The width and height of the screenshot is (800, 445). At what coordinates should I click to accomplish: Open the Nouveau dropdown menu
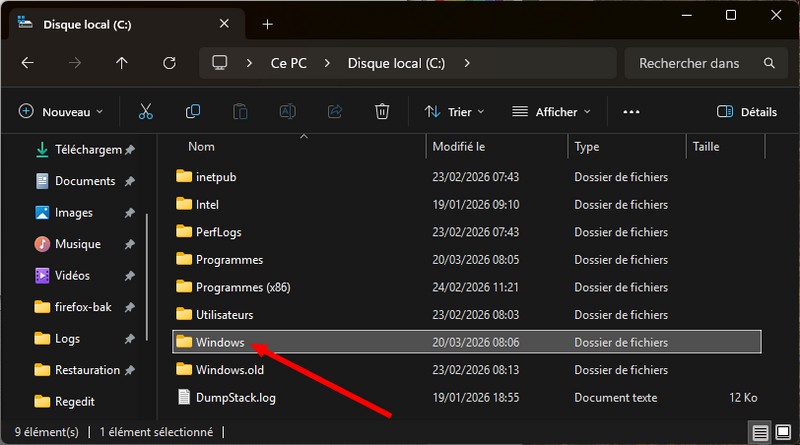pyautogui.click(x=61, y=112)
